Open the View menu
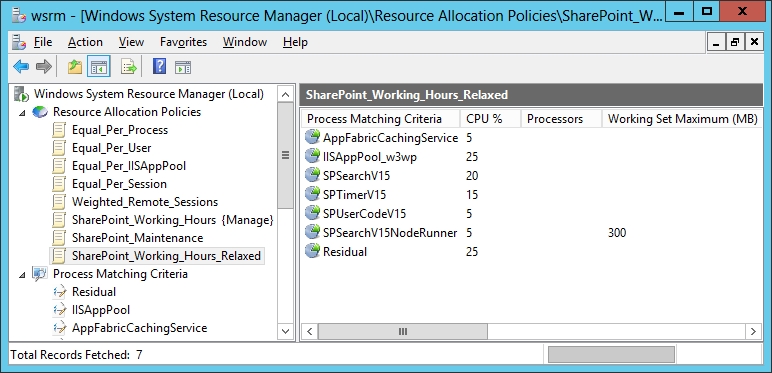The image size is (772, 373). (x=131, y=42)
